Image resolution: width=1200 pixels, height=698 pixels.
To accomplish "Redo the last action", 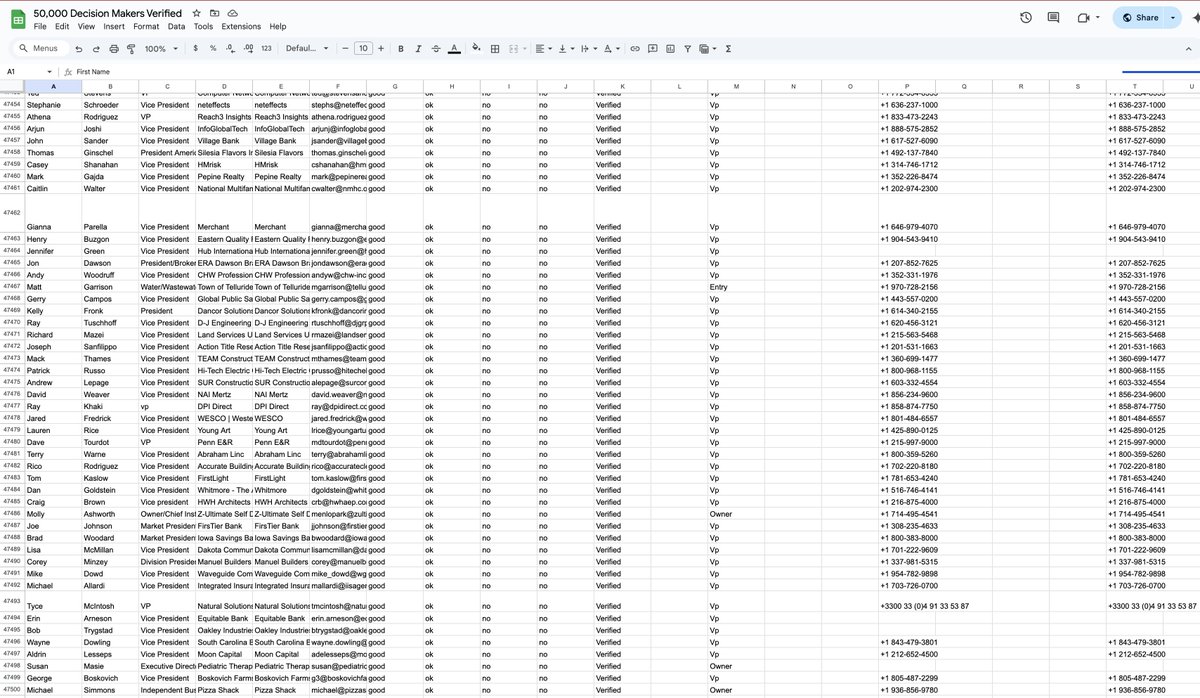I will 96,48.
